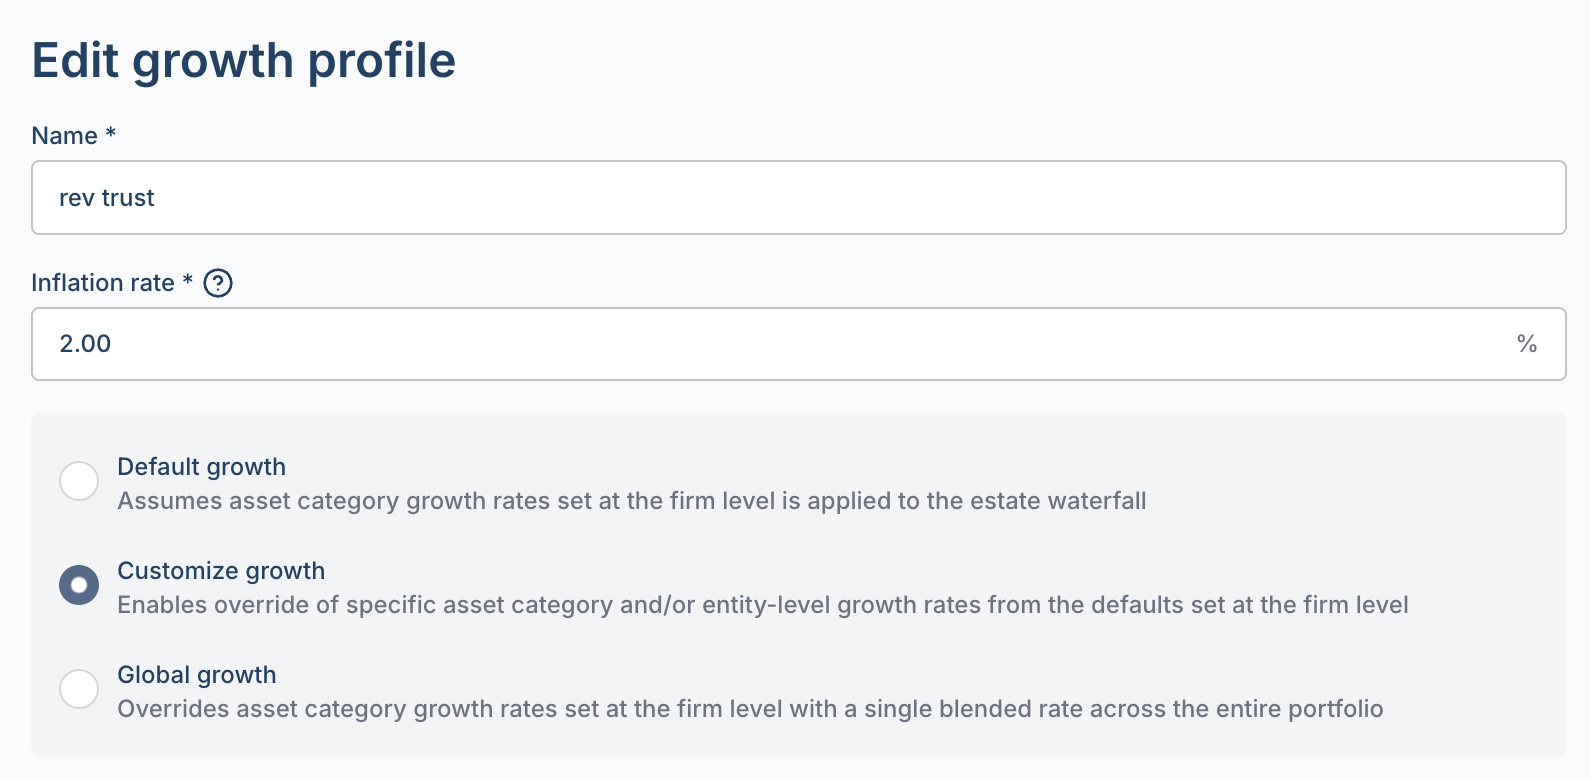
Task: Click the "Edit growth profile" heading
Action: point(244,62)
